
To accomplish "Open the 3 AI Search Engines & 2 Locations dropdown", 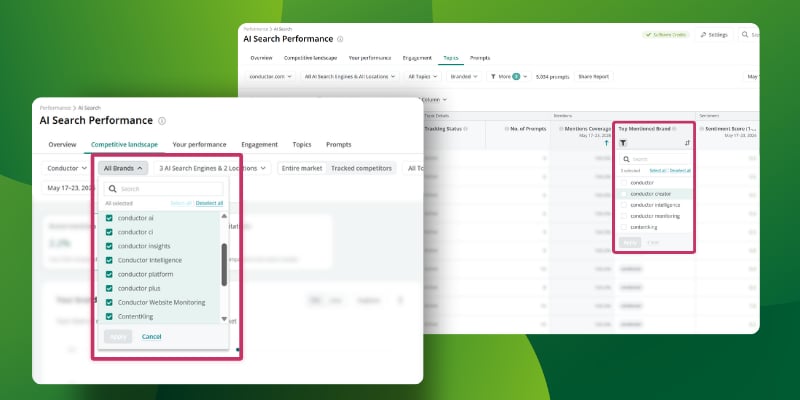I will (212, 168).
